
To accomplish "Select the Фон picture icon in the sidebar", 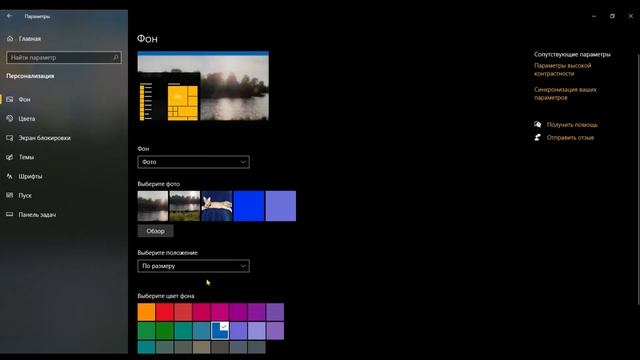I will pos(10,99).
